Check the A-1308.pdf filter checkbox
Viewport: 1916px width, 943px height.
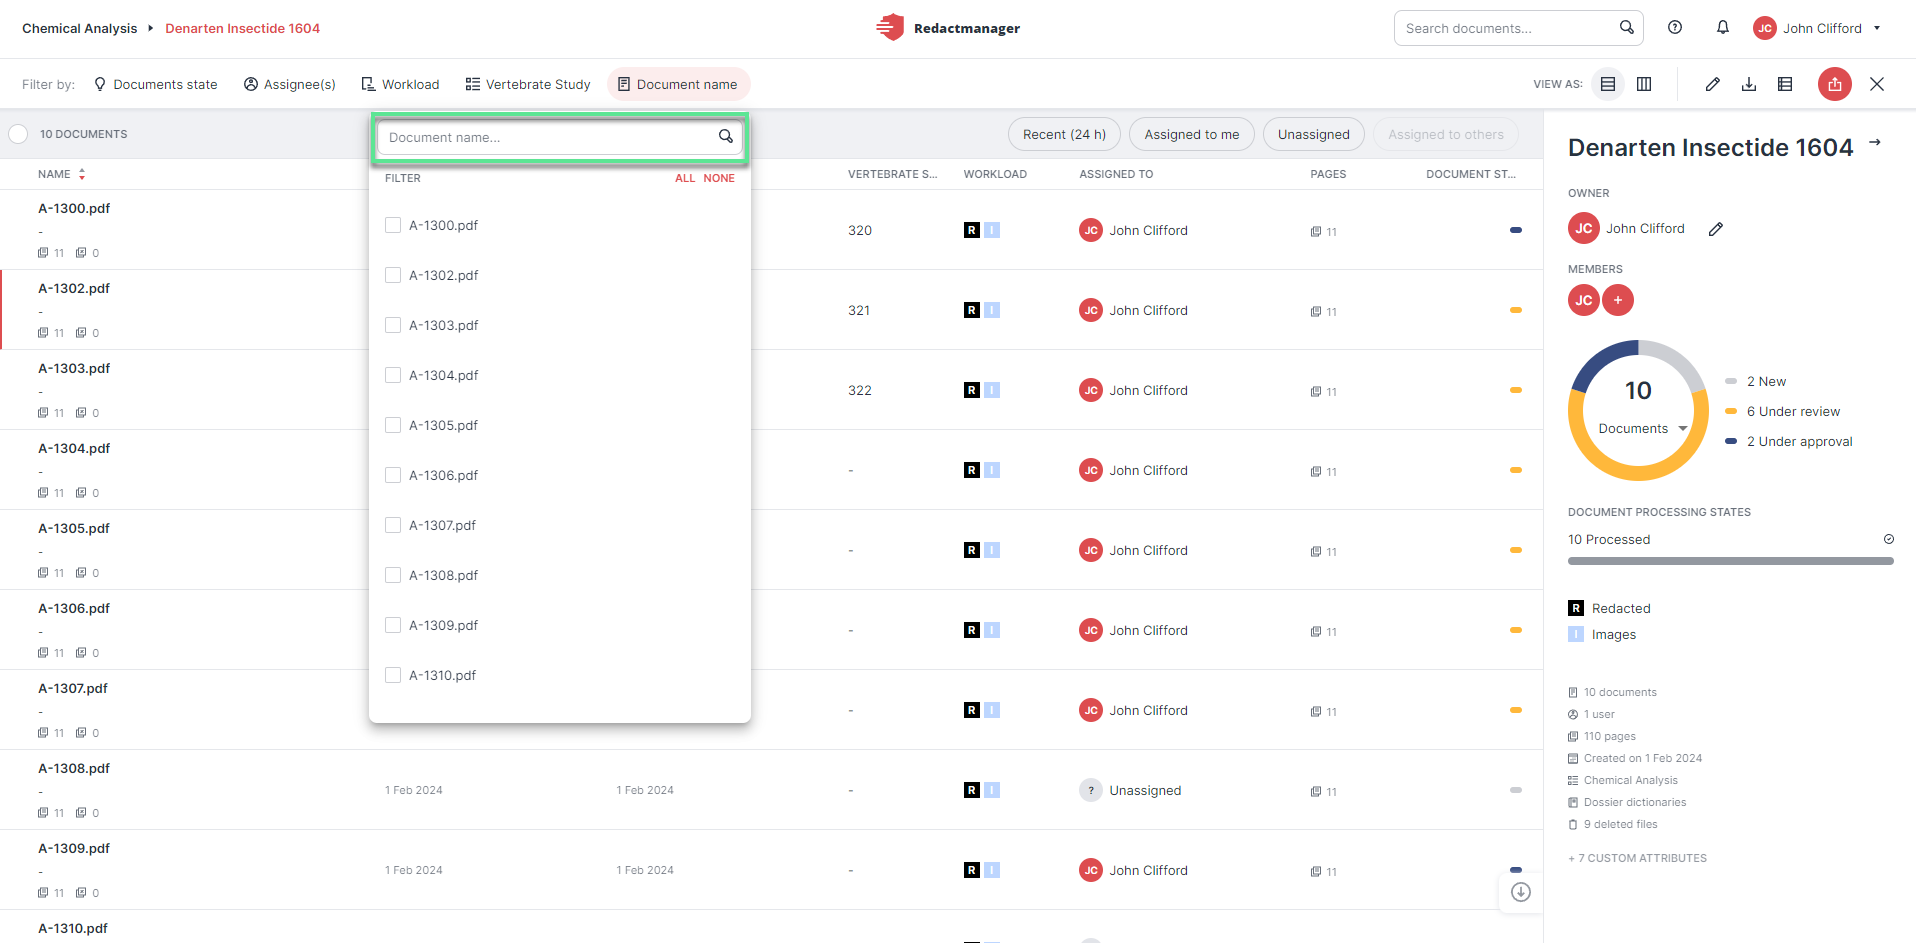(393, 575)
